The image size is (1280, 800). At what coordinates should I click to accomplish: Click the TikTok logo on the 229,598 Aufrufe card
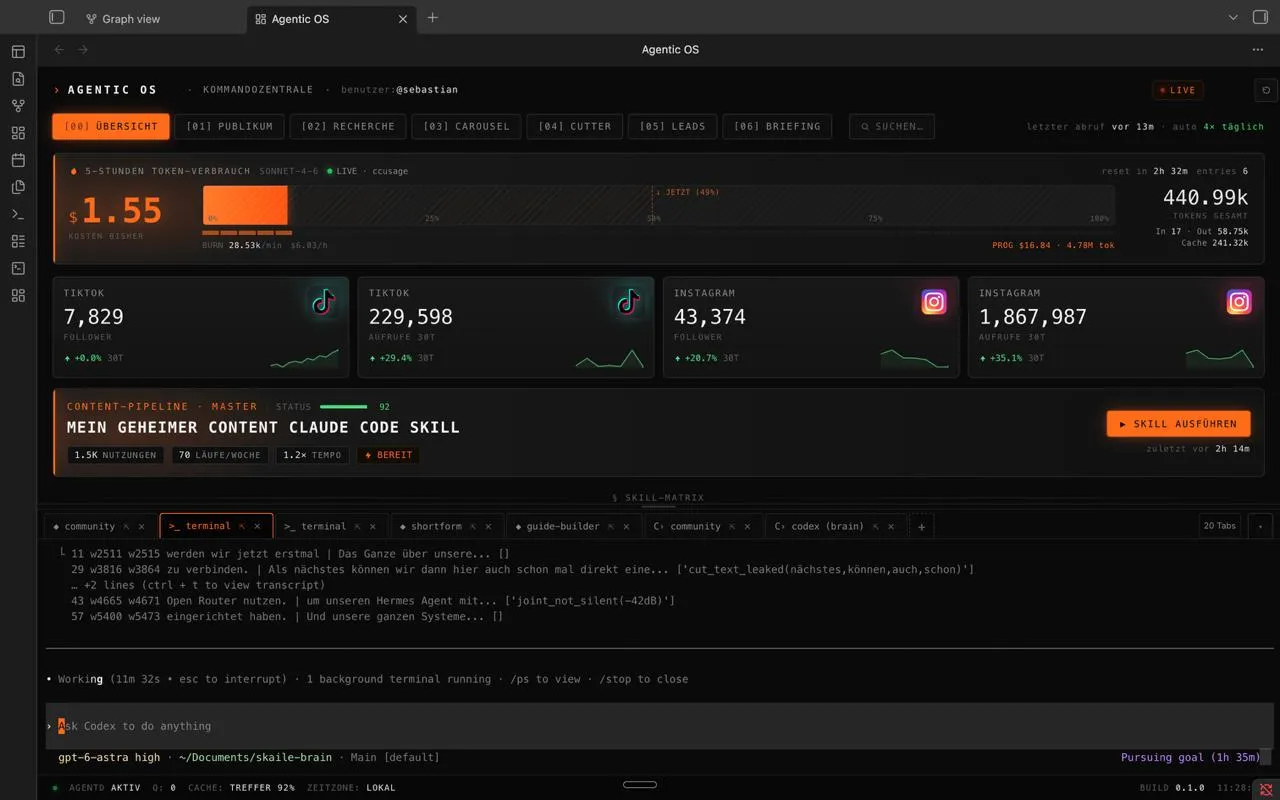pyautogui.click(x=628, y=302)
